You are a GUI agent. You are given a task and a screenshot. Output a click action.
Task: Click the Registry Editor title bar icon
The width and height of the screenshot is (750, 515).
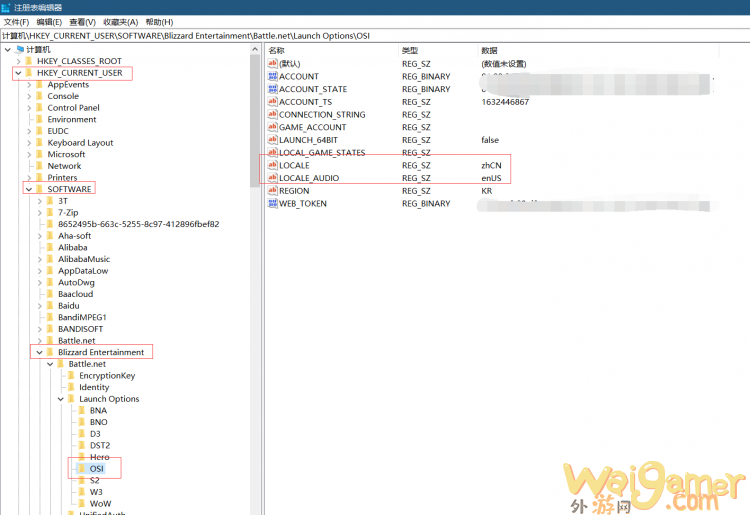6,8
